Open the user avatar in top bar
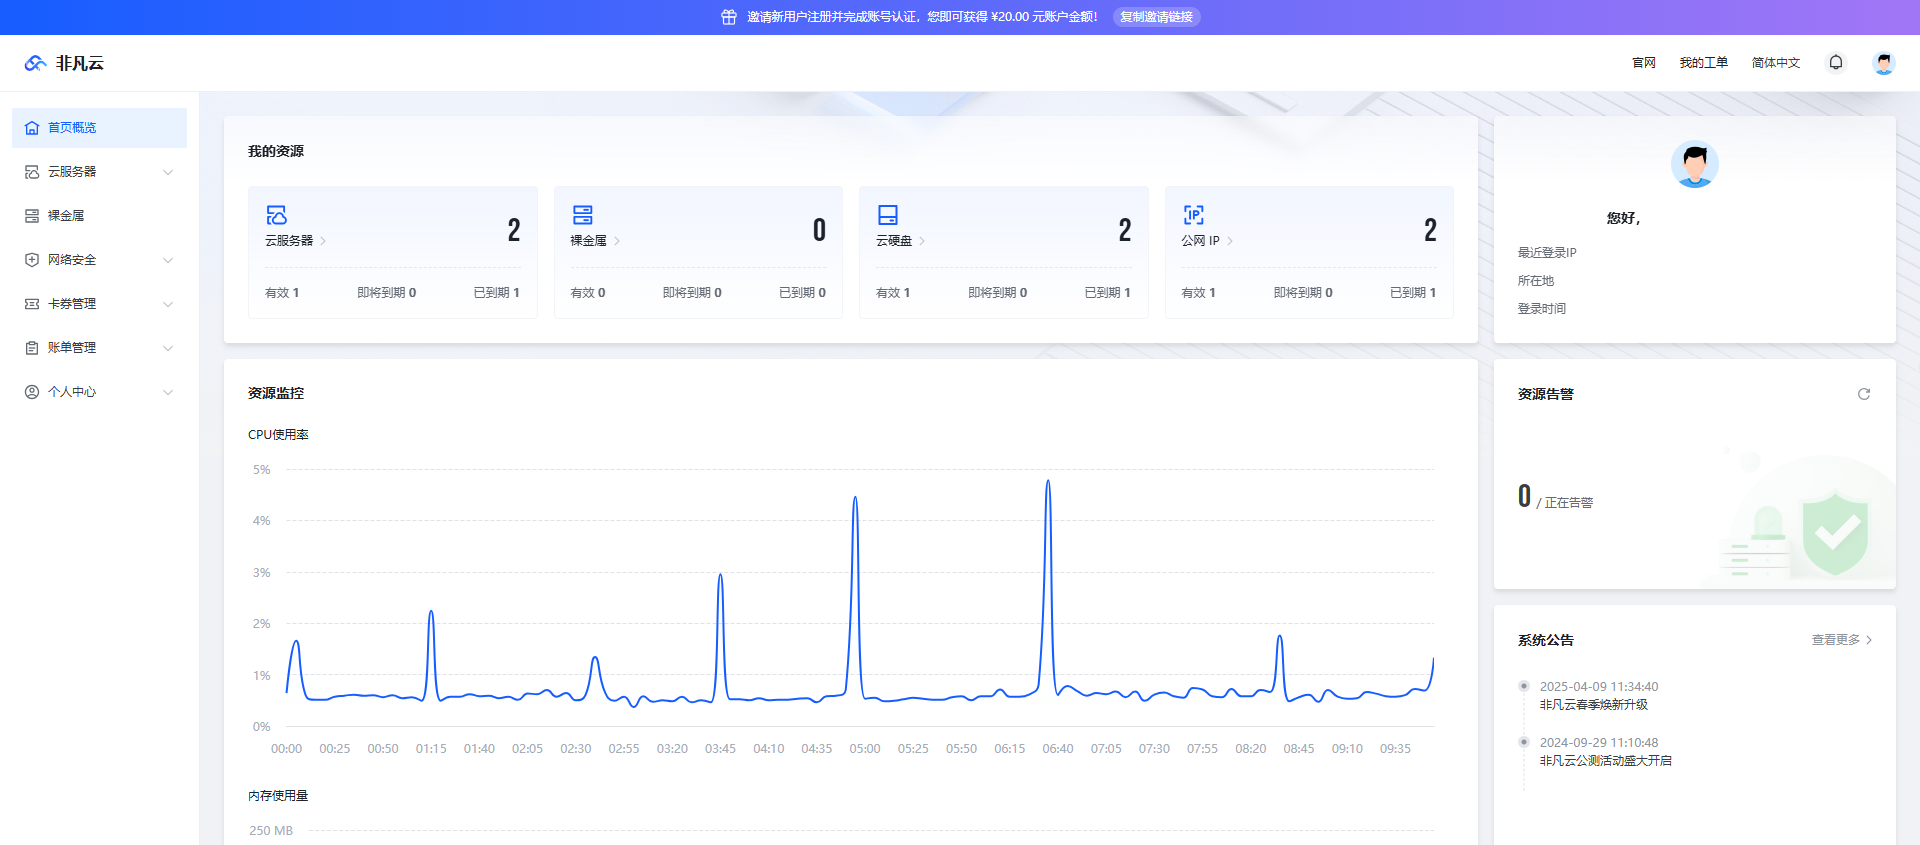The height and width of the screenshot is (845, 1920). (1884, 63)
